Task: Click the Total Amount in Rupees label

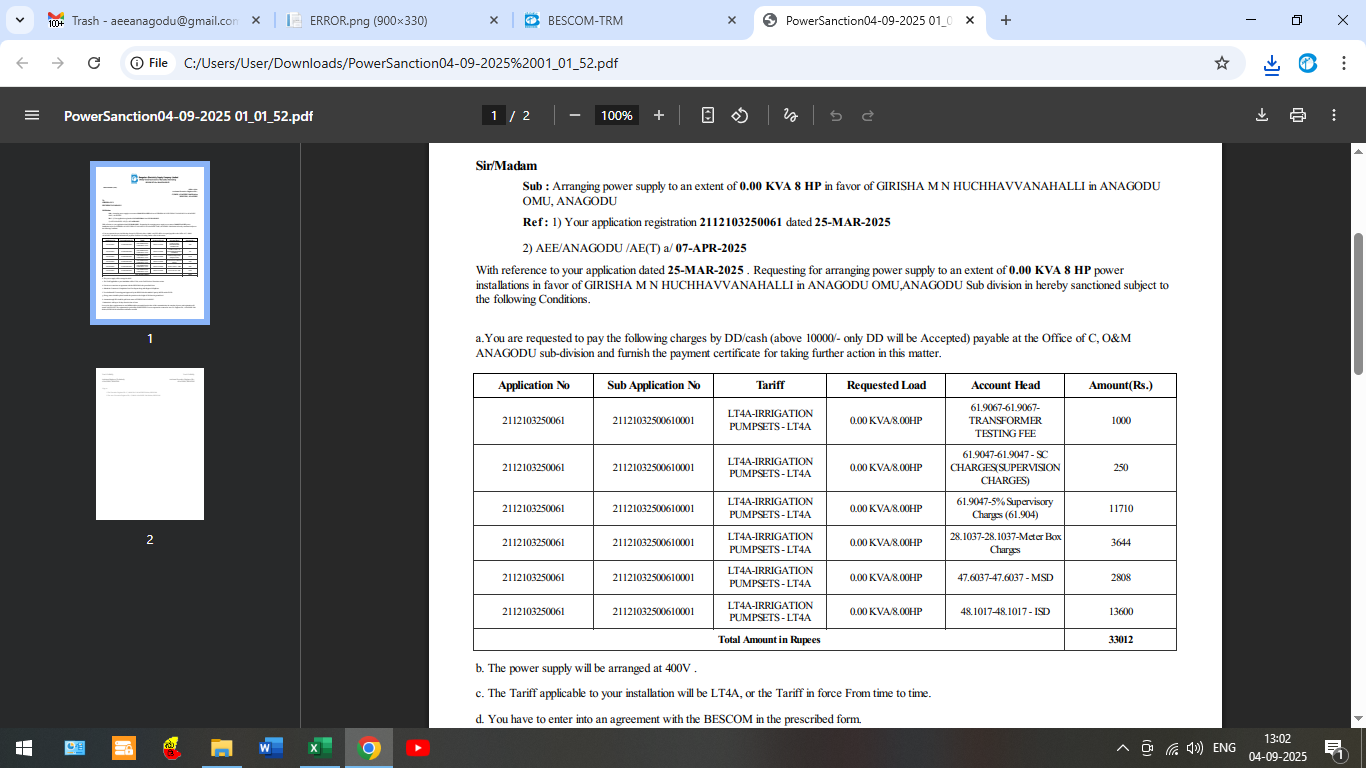Action: tap(769, 640)
